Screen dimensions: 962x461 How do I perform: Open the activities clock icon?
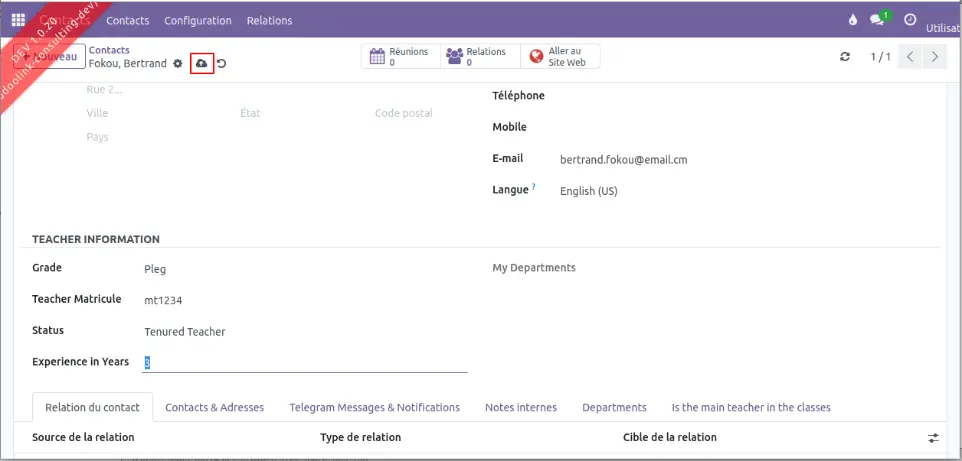pyautogui.click(x=909, y=20)
